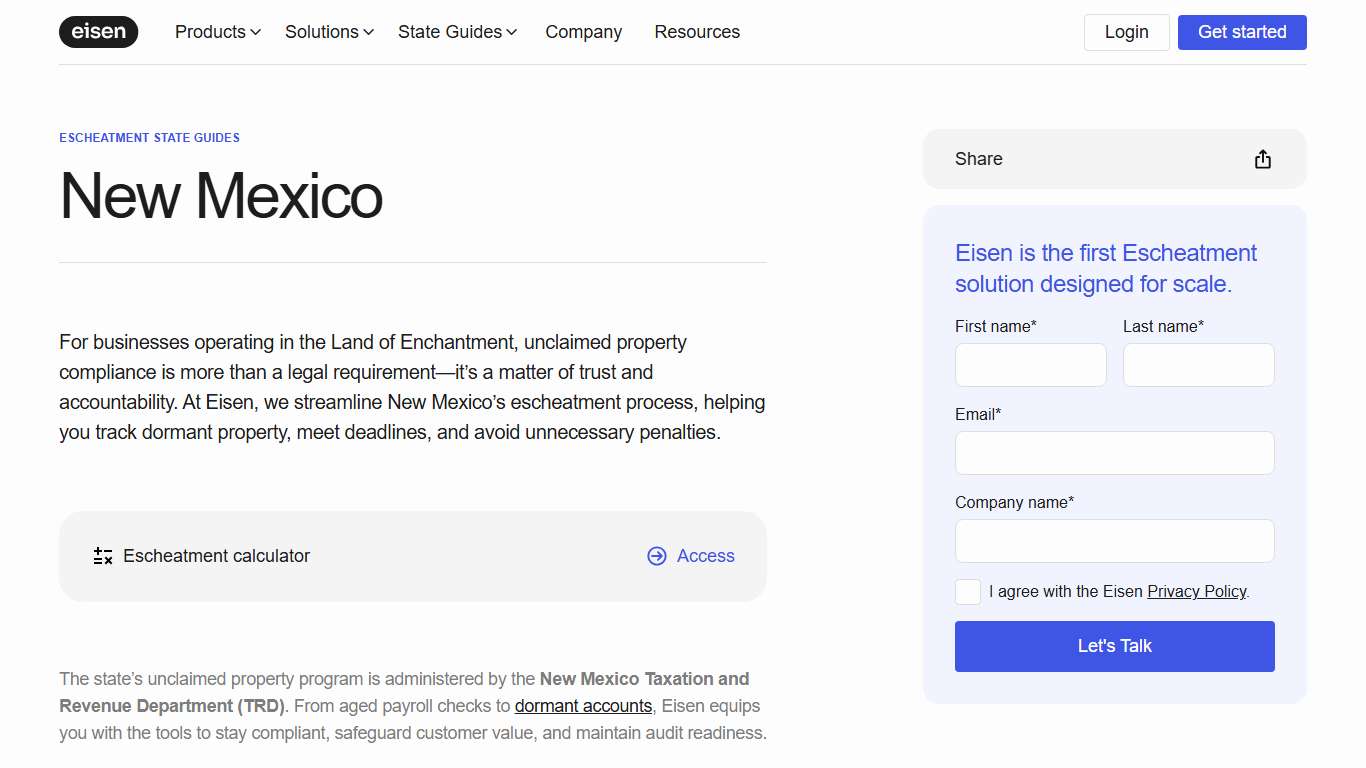
Task: Click the share upload icon
Action: click(1262, 159)
